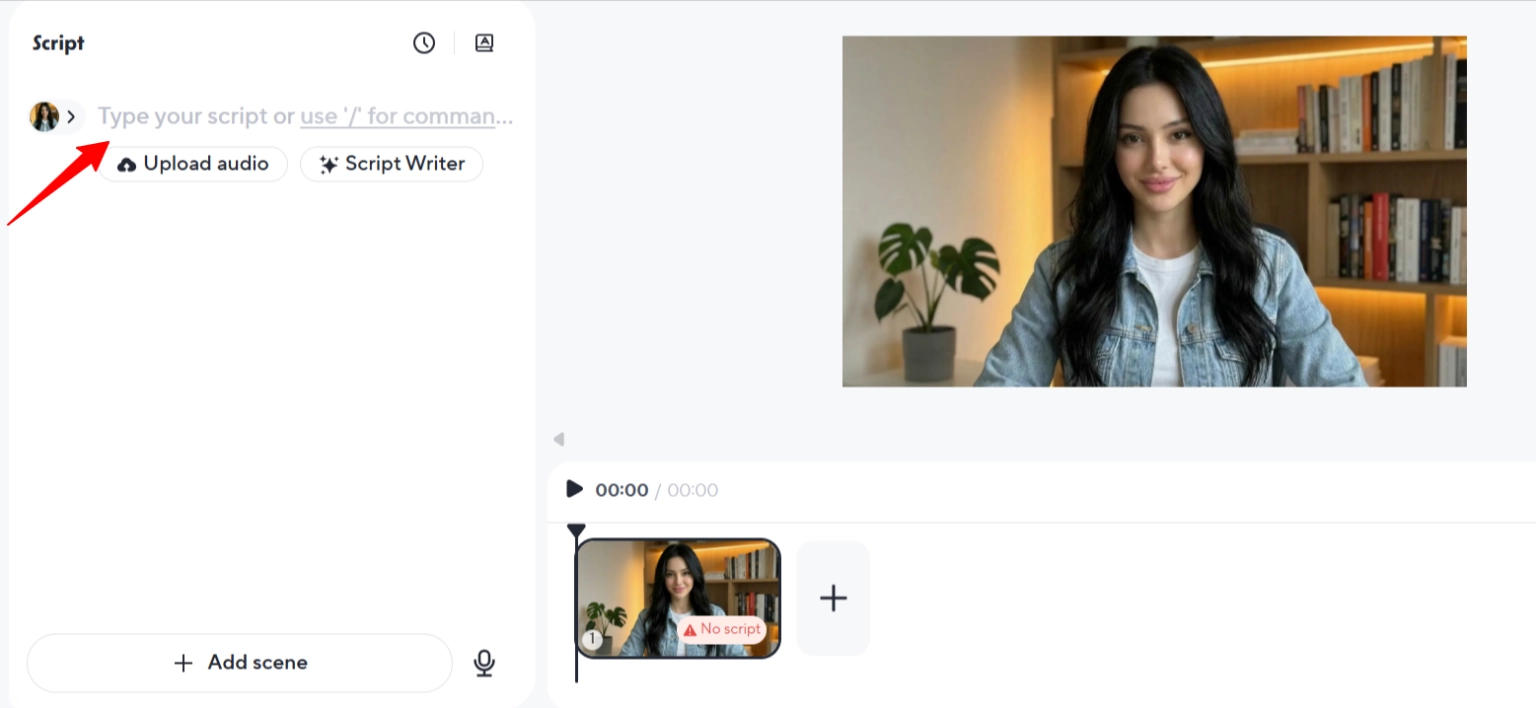Click the sparkle icon in Script Writer
The width and height of the screenshot is (1536, 708).
coord(328,165)
